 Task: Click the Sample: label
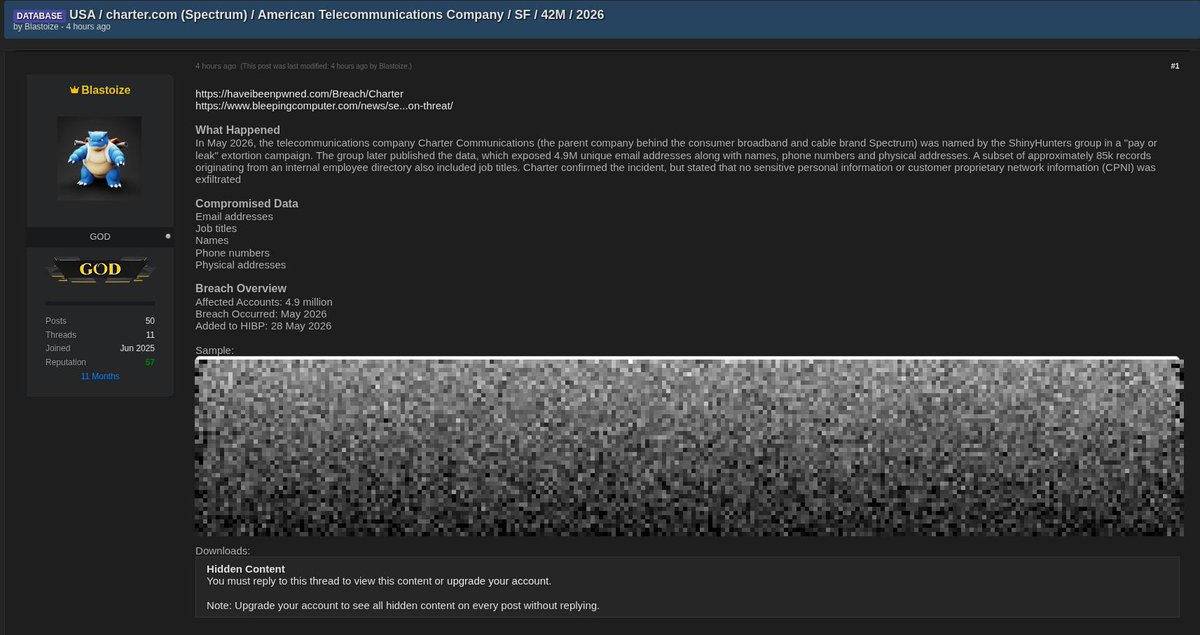(214, 351)
